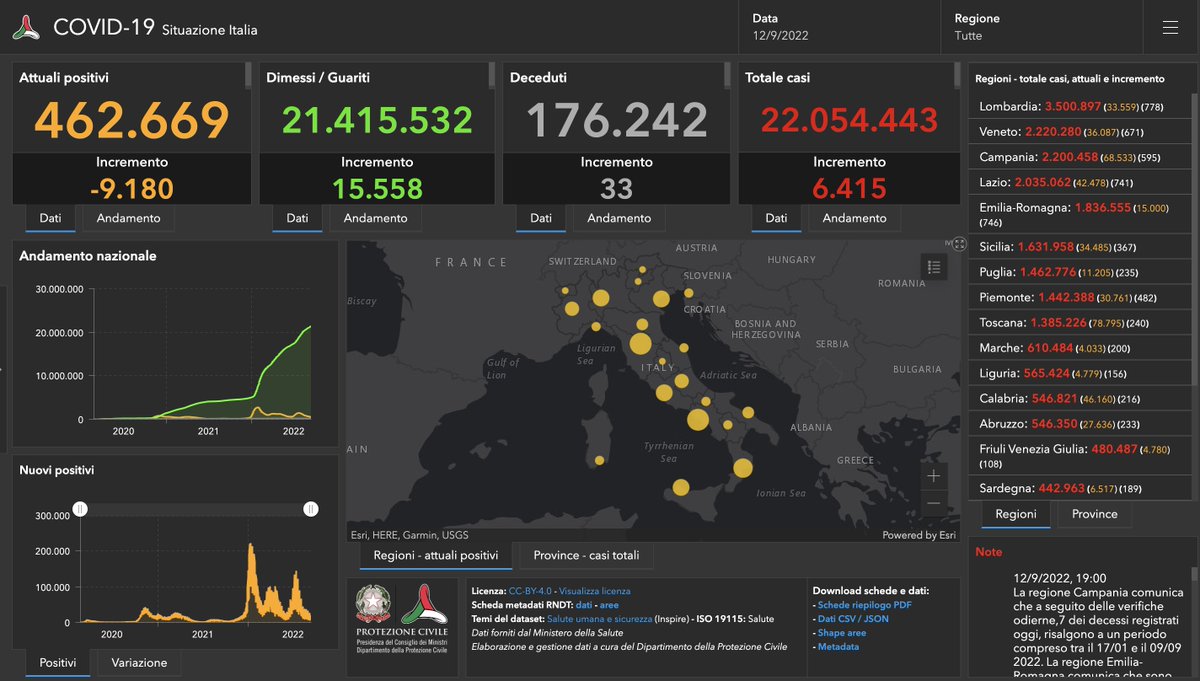This screenshot has width=1200, height=681.
Task: Open the hamburger menu in the top-right corner
Action: coord(1170,27)
